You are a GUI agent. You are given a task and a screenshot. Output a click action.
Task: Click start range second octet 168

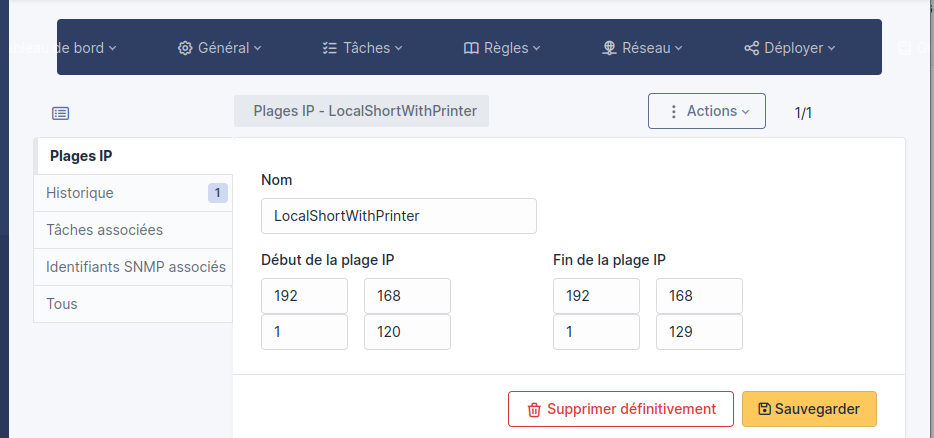coord(407,296)
